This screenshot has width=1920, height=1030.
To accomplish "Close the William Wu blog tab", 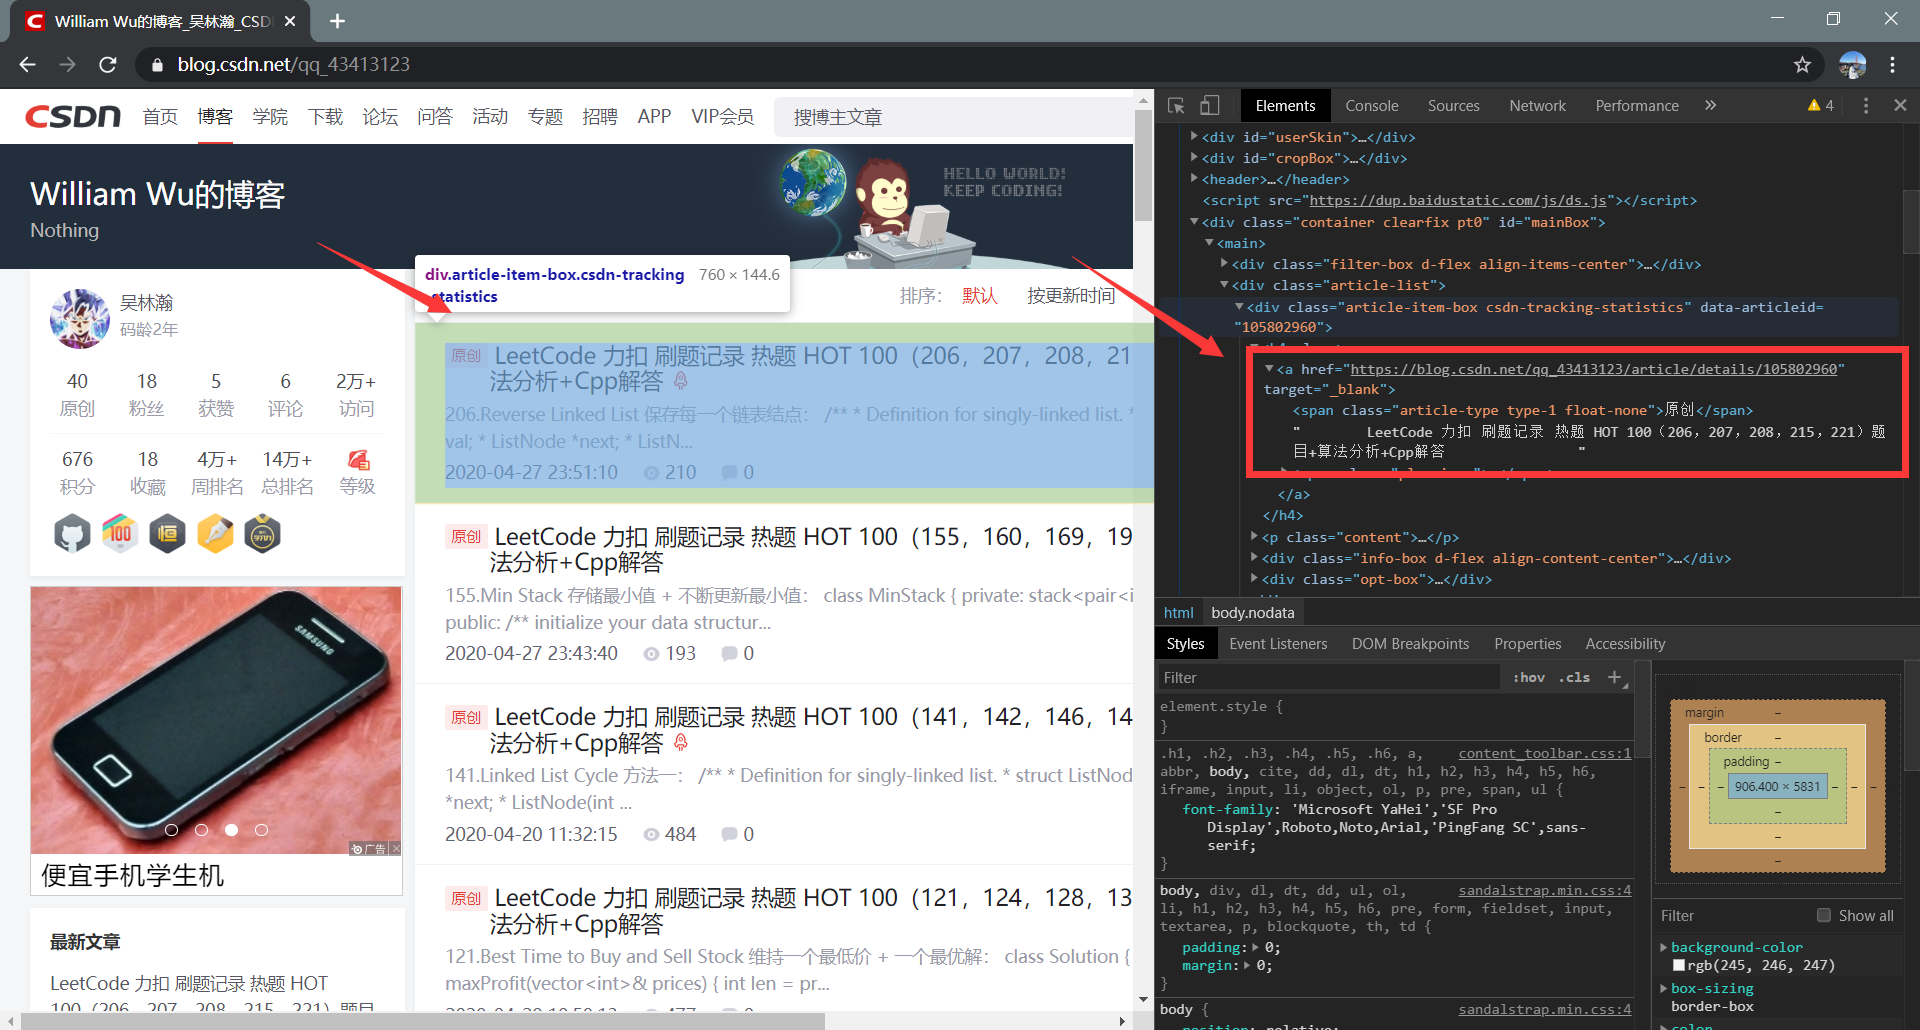I will click(x=290, y=21).
